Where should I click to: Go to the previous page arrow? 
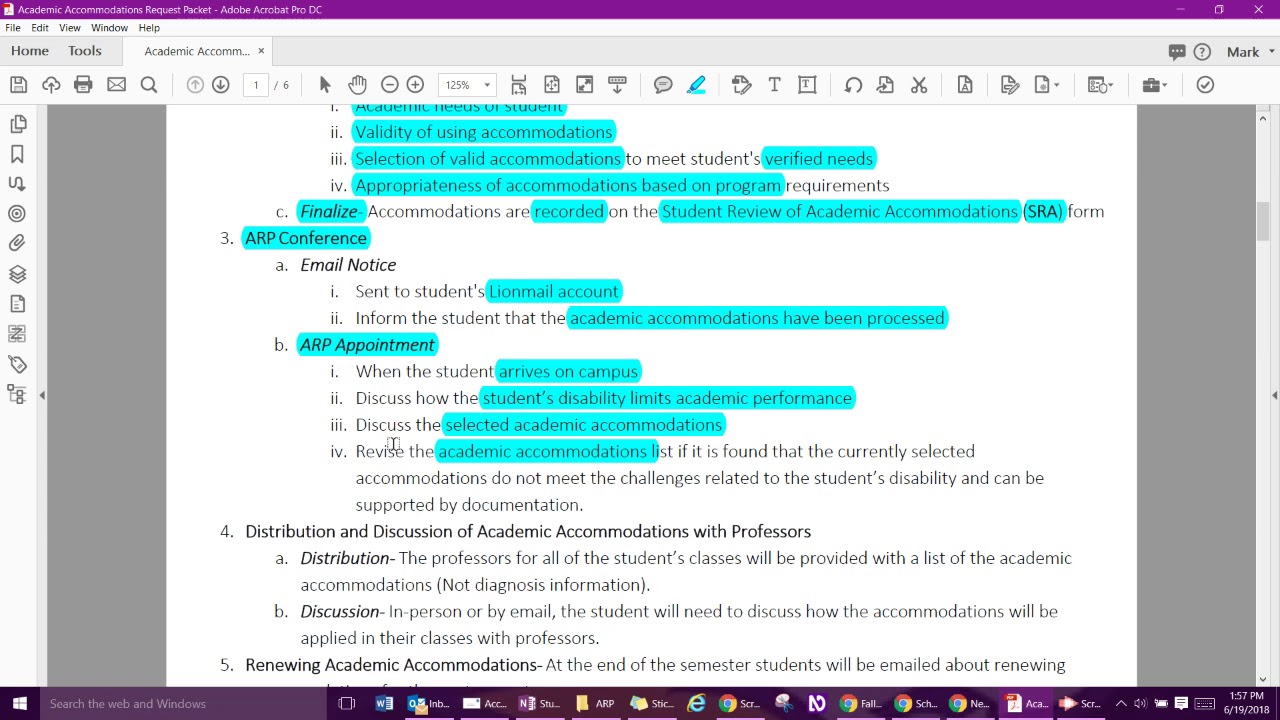(x=195, y=85)
